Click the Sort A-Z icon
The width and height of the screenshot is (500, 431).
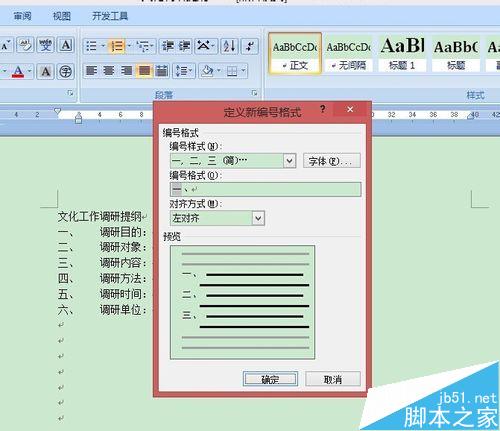point(230,46)
